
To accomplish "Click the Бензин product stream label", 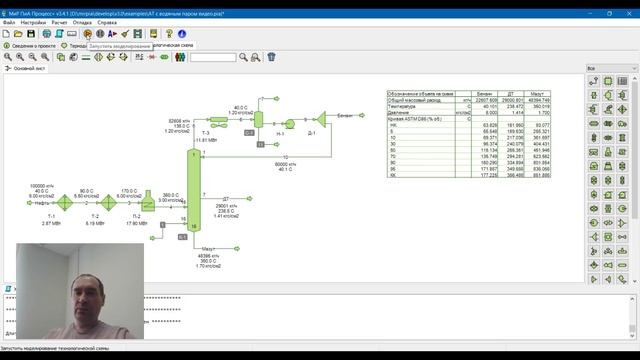I will [x=345, y=116].
